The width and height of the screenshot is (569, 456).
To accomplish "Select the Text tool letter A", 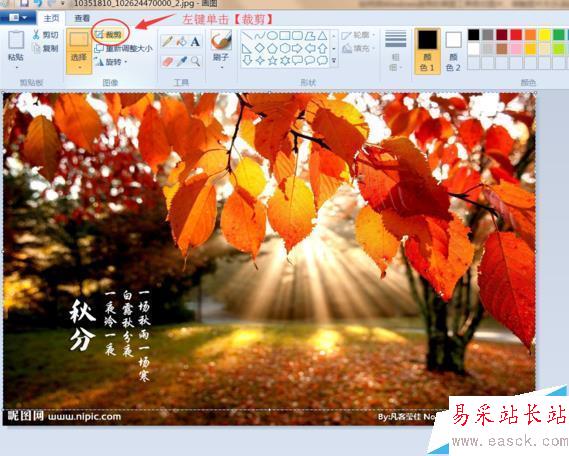I will tap(195, 41).
